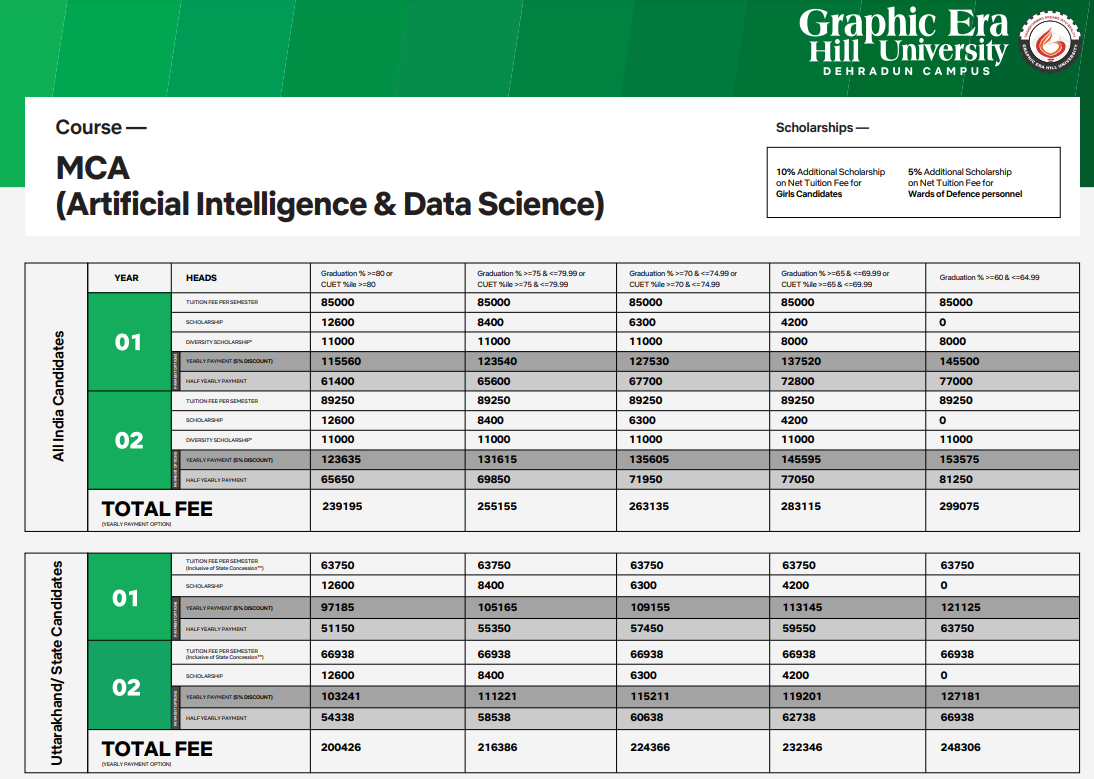
Task: Click the All India Candidates vertical label
Action: pos(58,396)
